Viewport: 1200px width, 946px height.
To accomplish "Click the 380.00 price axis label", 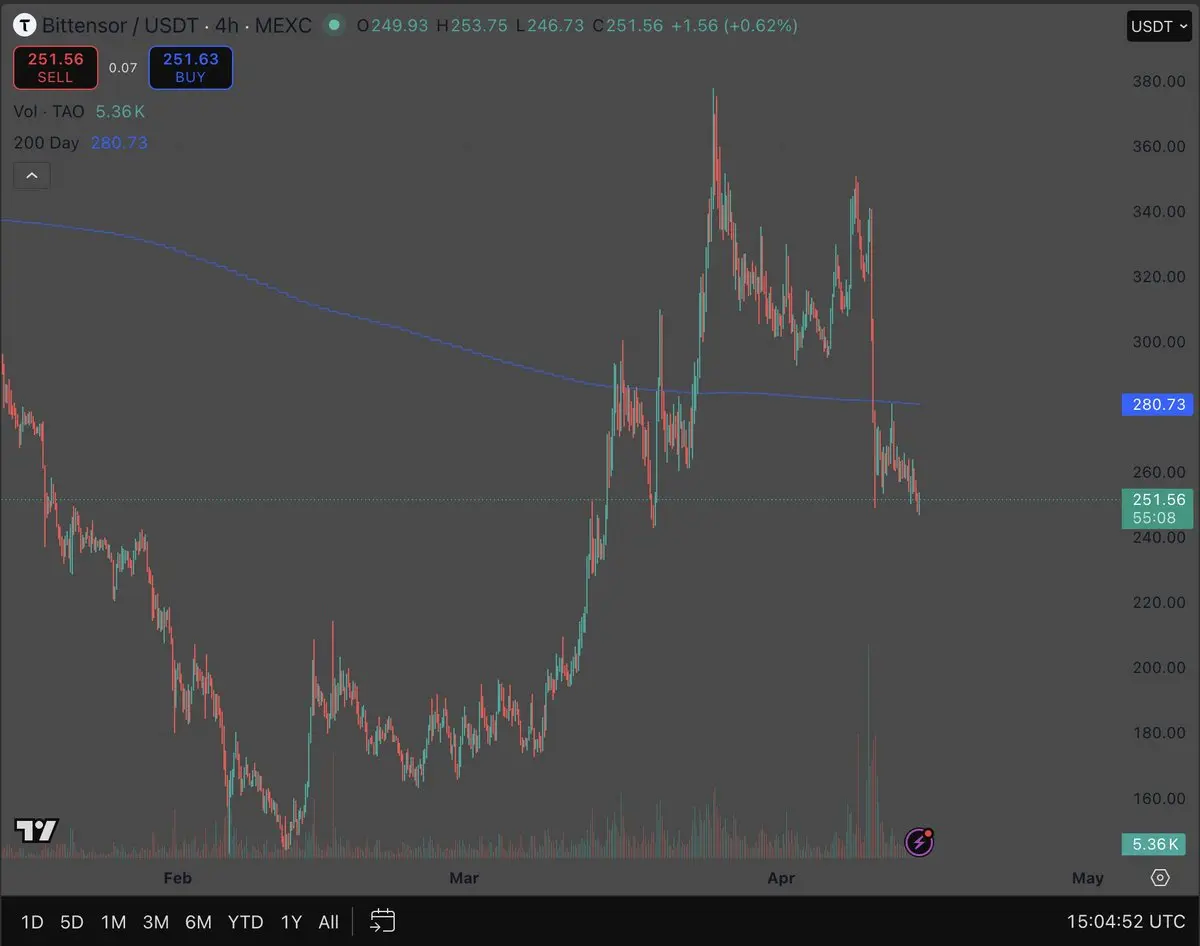I will pyautogui.click(x=1160, y=81).
